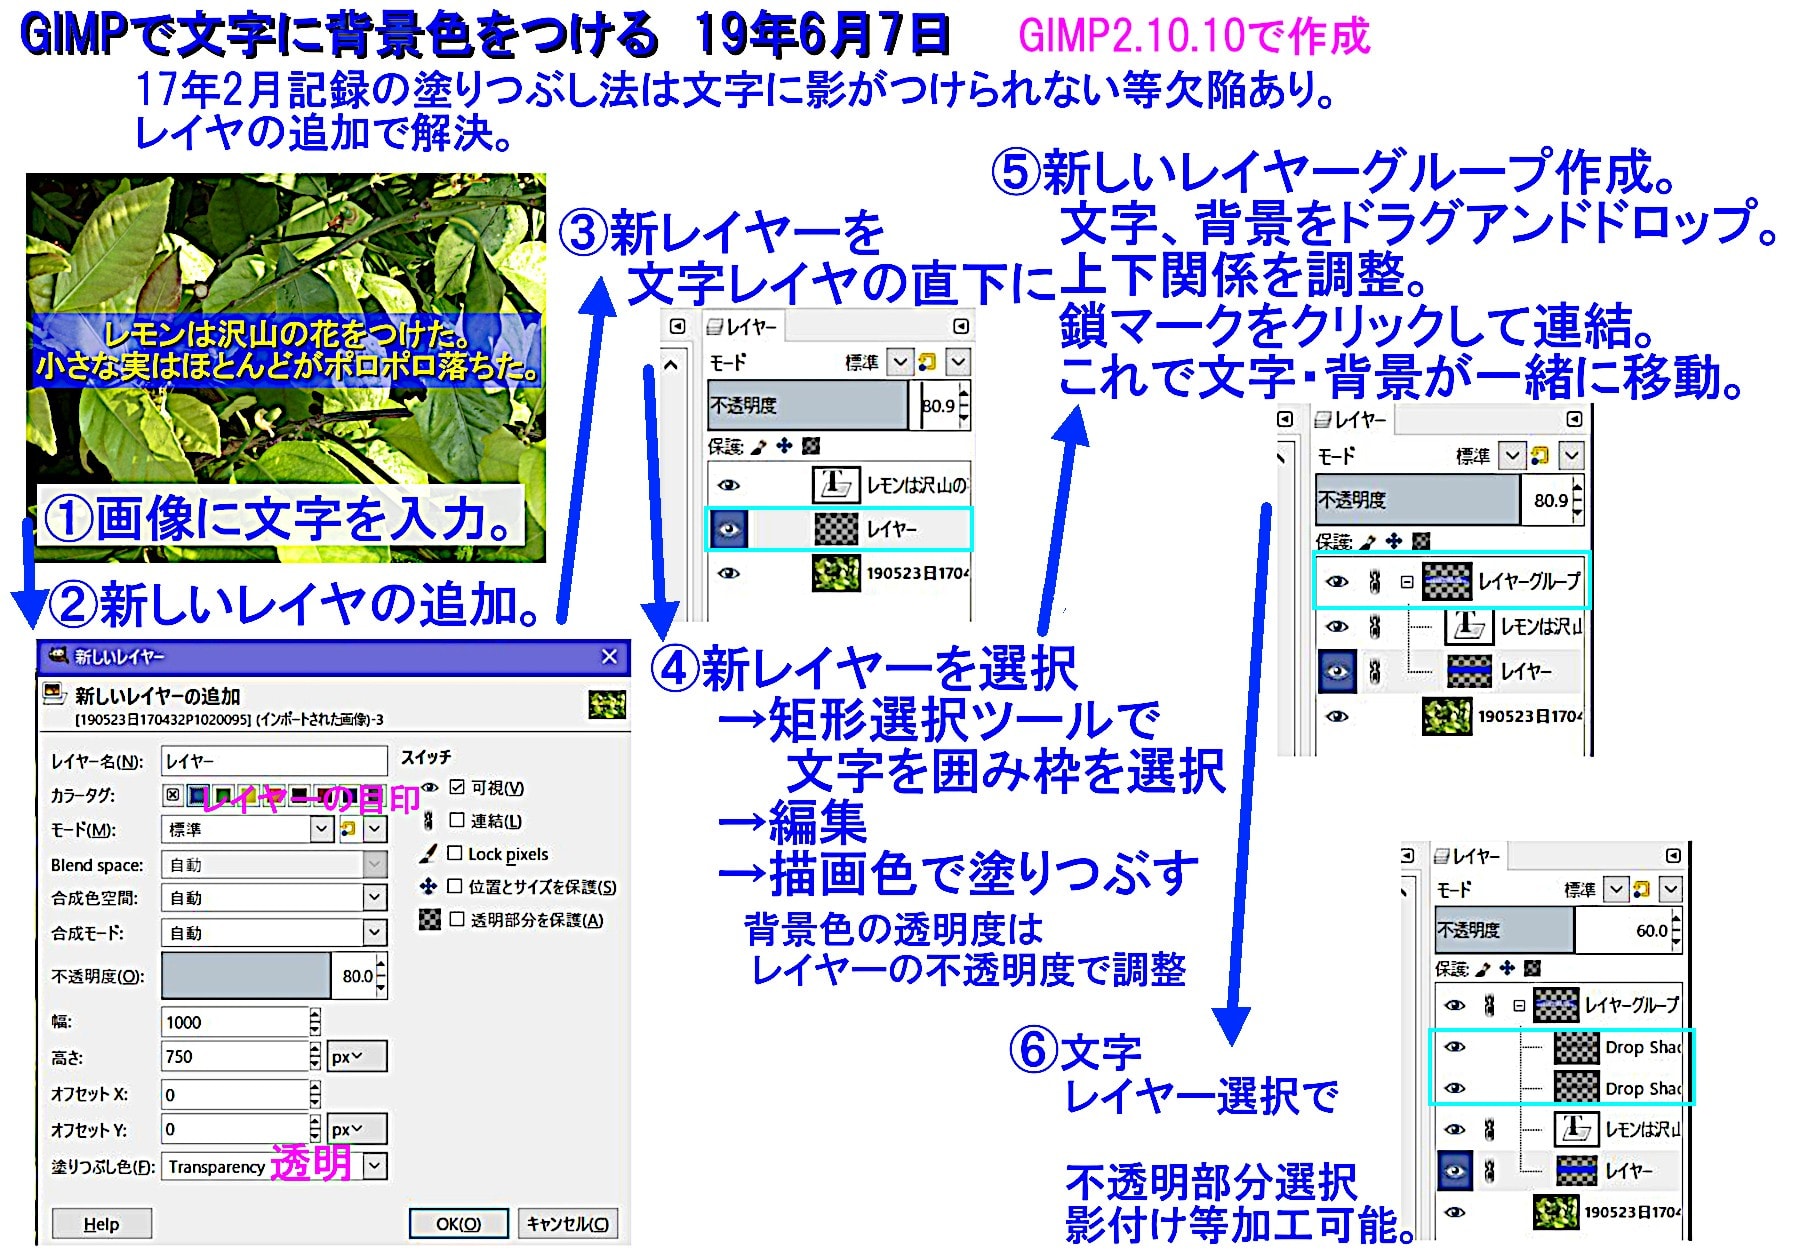Click the text layer T thumbnail in the 60.0 opacity Layers panel
This screenshot has height=1254, width=1800.
click(1576, 1129)
